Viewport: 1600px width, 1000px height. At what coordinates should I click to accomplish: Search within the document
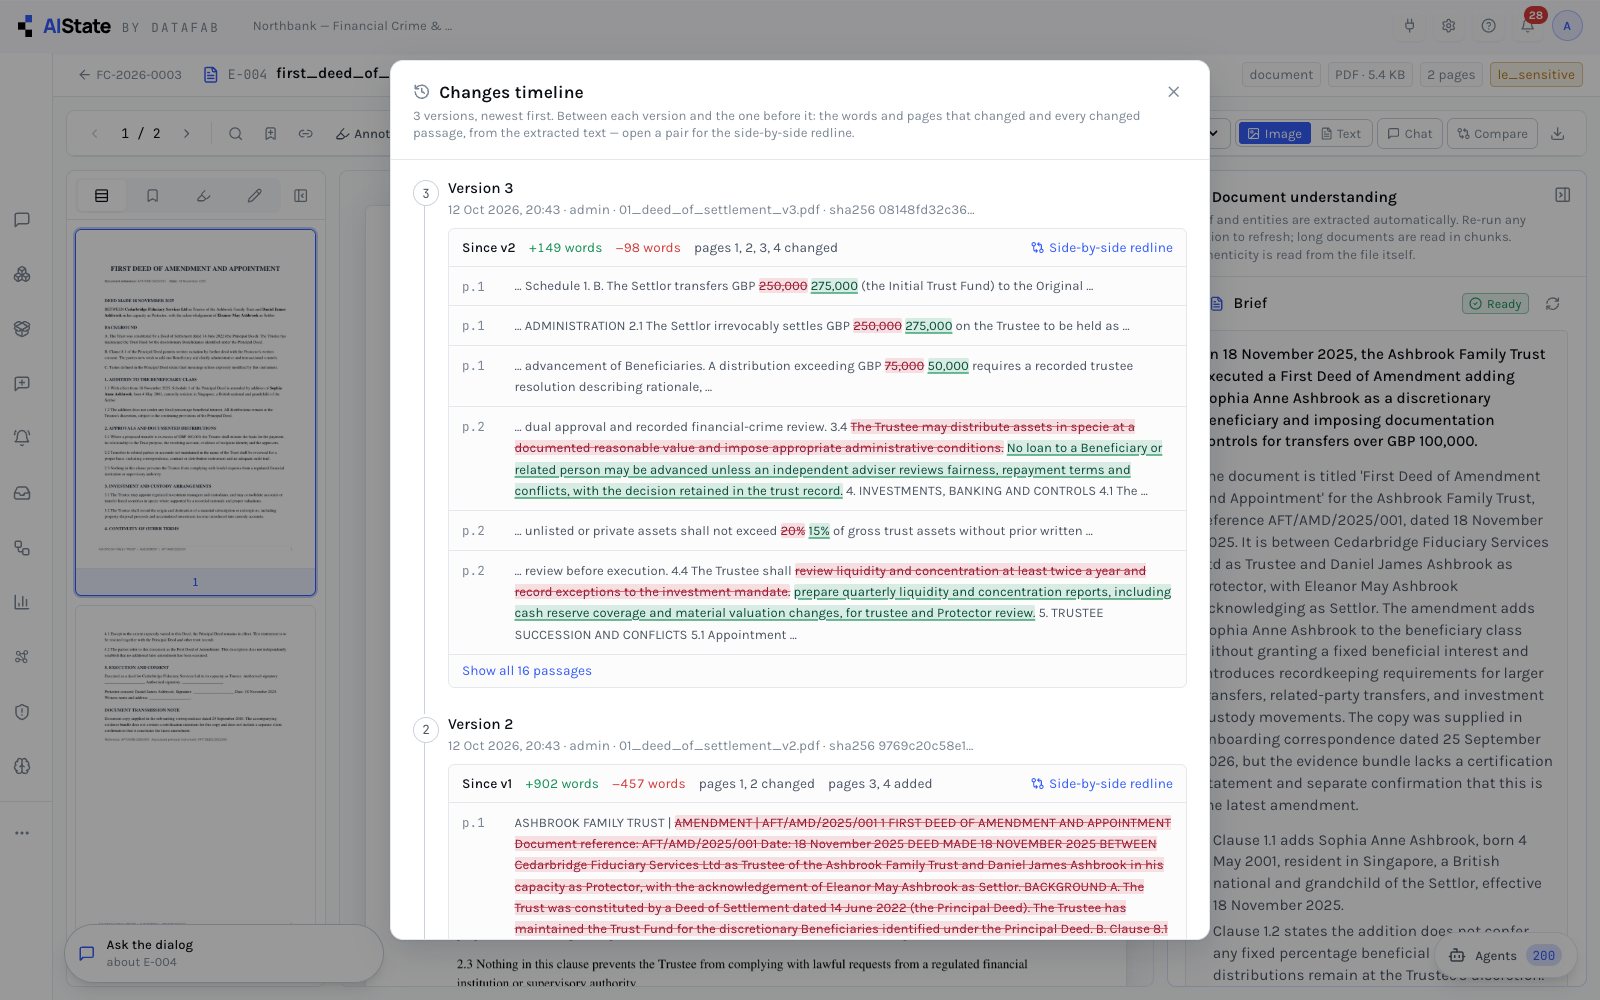click(235, 133)
